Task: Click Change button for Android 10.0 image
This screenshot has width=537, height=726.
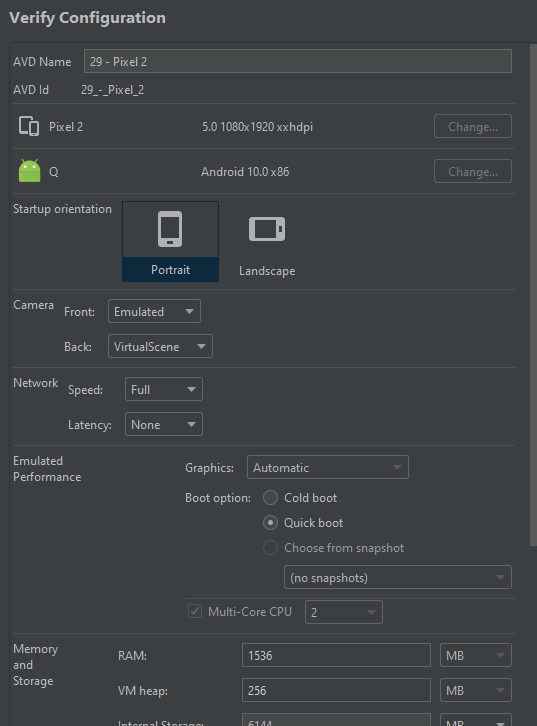Action: pyautogui.click(x=473, y=171)
